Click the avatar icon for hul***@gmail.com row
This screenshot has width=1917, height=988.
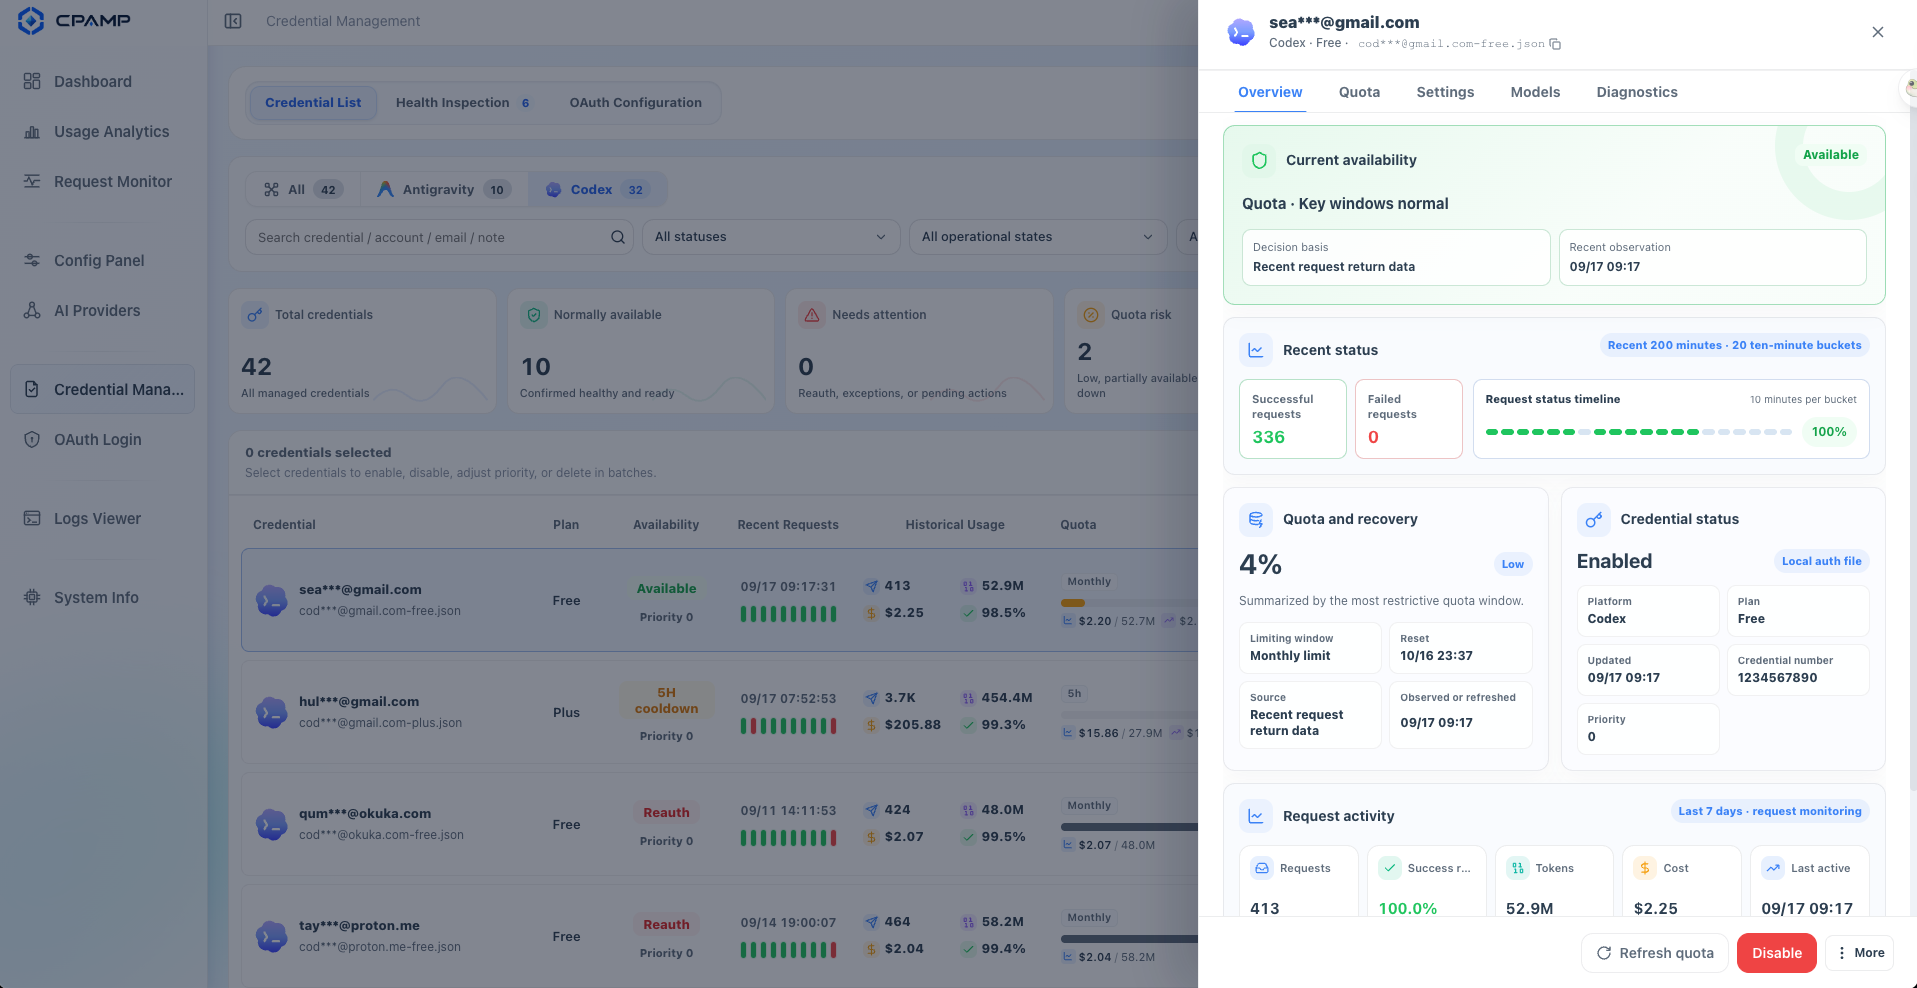click(x=271, y=712)
